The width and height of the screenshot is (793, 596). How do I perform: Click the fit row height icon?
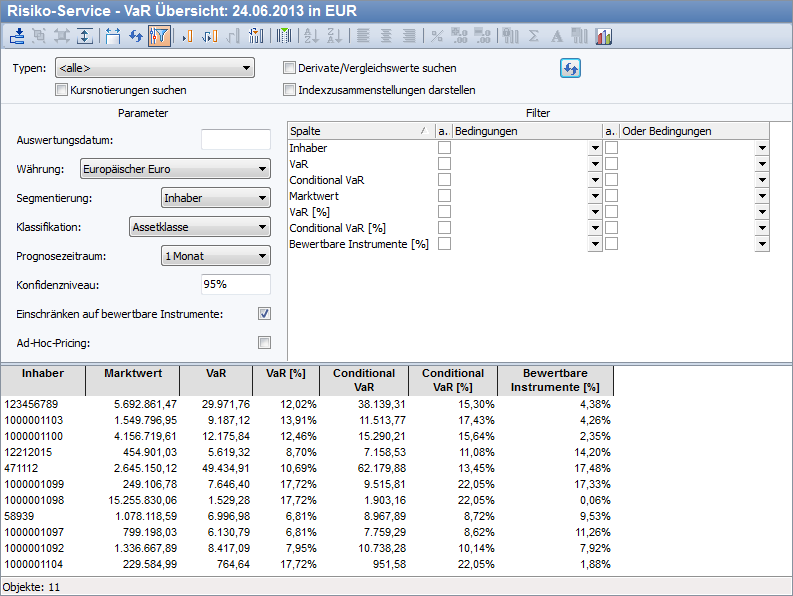click(85, 36)
